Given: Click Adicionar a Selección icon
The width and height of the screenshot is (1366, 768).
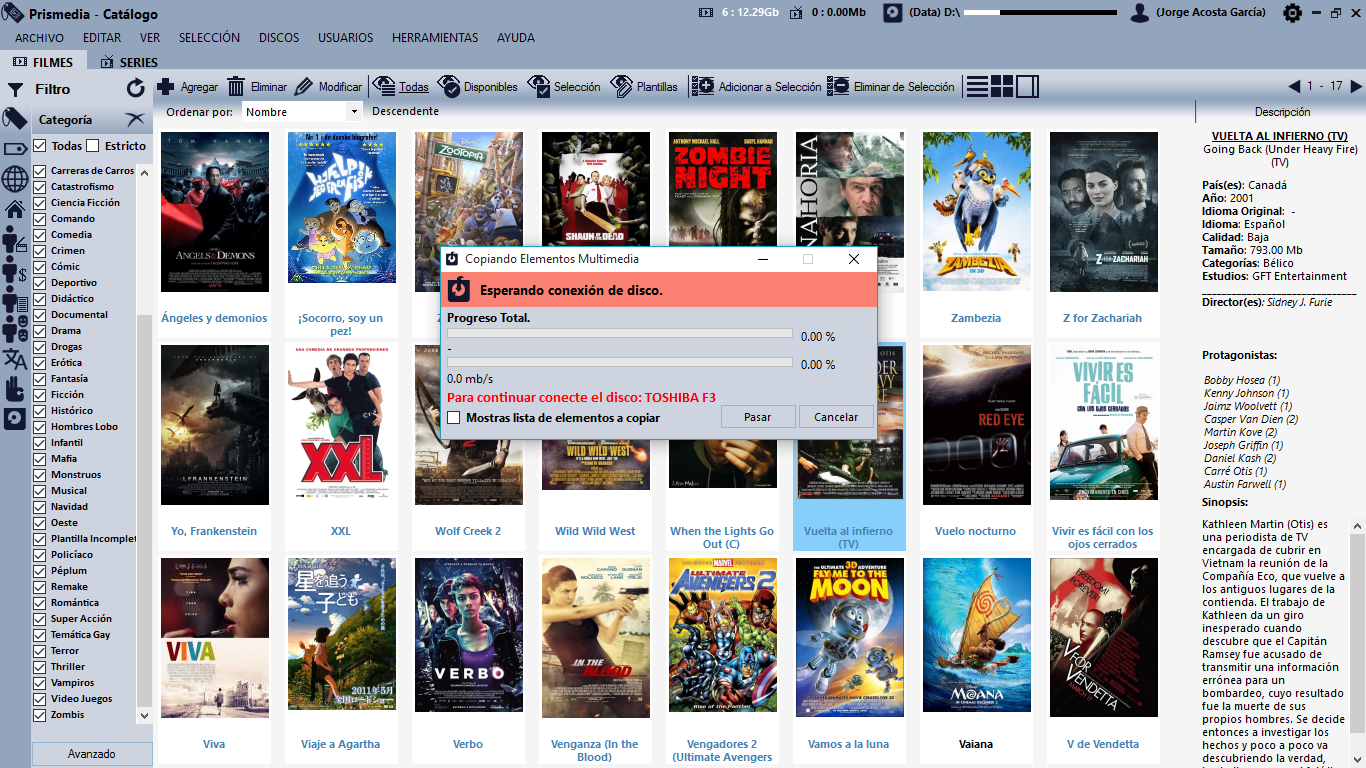Looking at the screenshot, I should click(703, 87).
